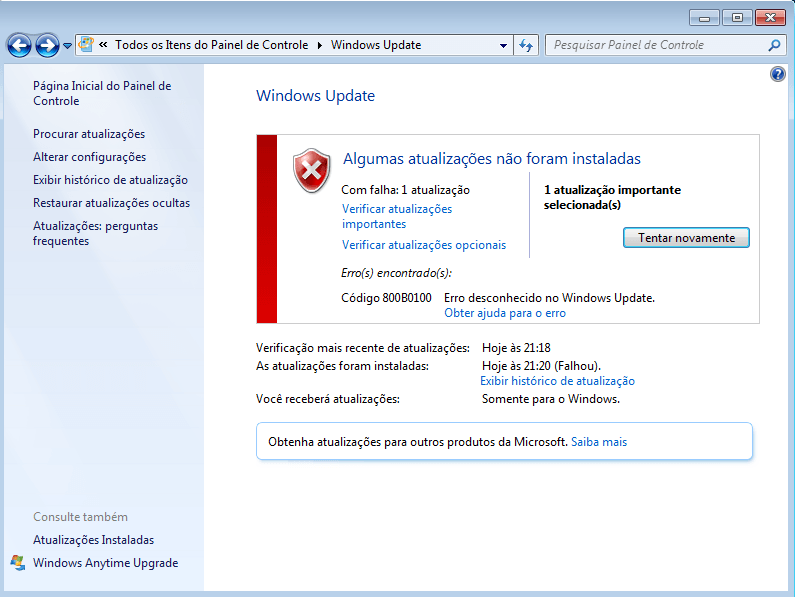Refresh the page using the refresh icon

click(526, 45)
